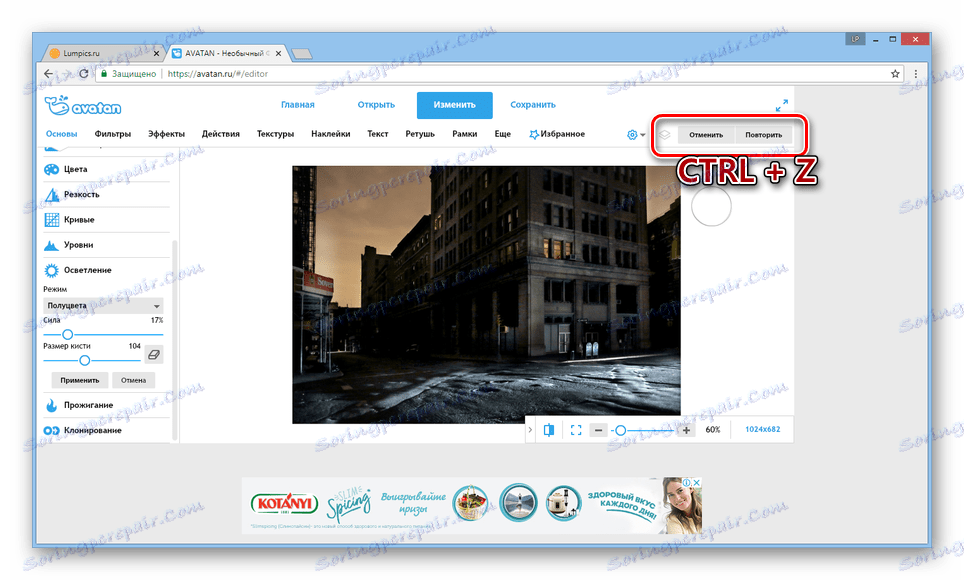Click the Сохранить link
The height and width of the screenshot is (580, 964).
(532, 105)
